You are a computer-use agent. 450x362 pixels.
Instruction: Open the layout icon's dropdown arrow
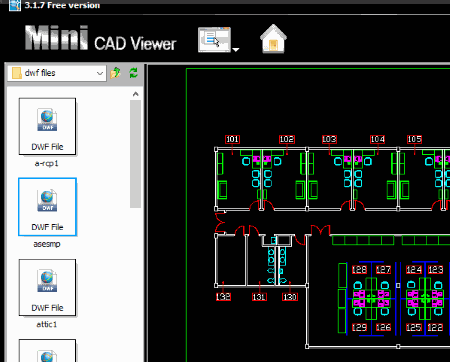pos(236,50)
